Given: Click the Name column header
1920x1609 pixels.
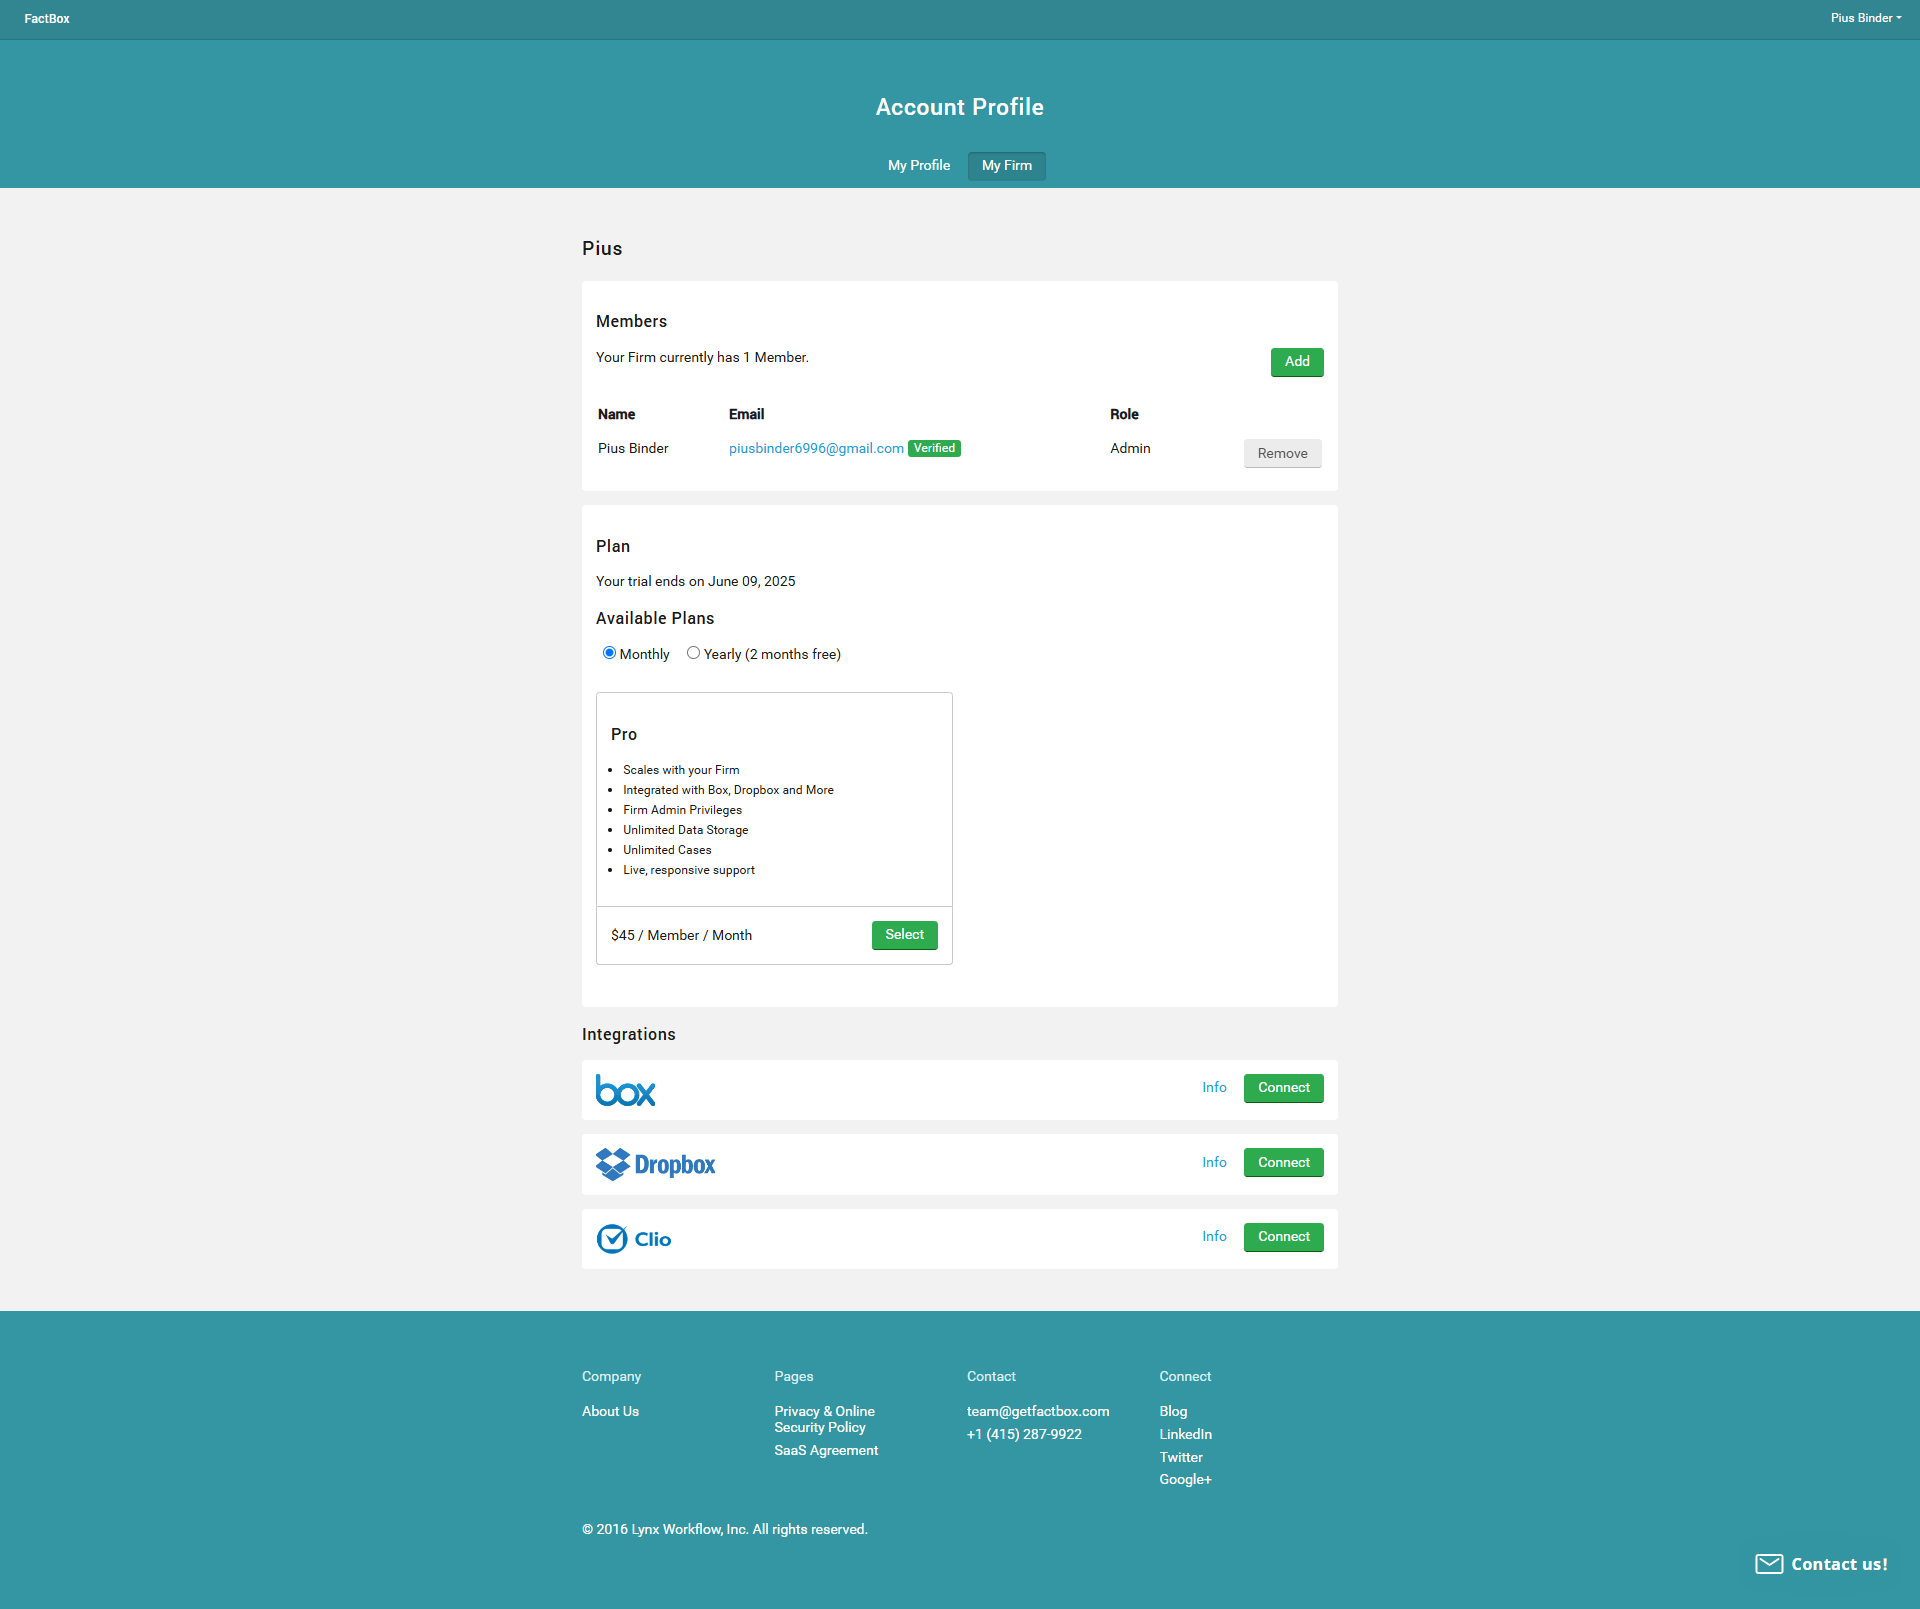Looking at the screenshot, I should click(616, 414).
